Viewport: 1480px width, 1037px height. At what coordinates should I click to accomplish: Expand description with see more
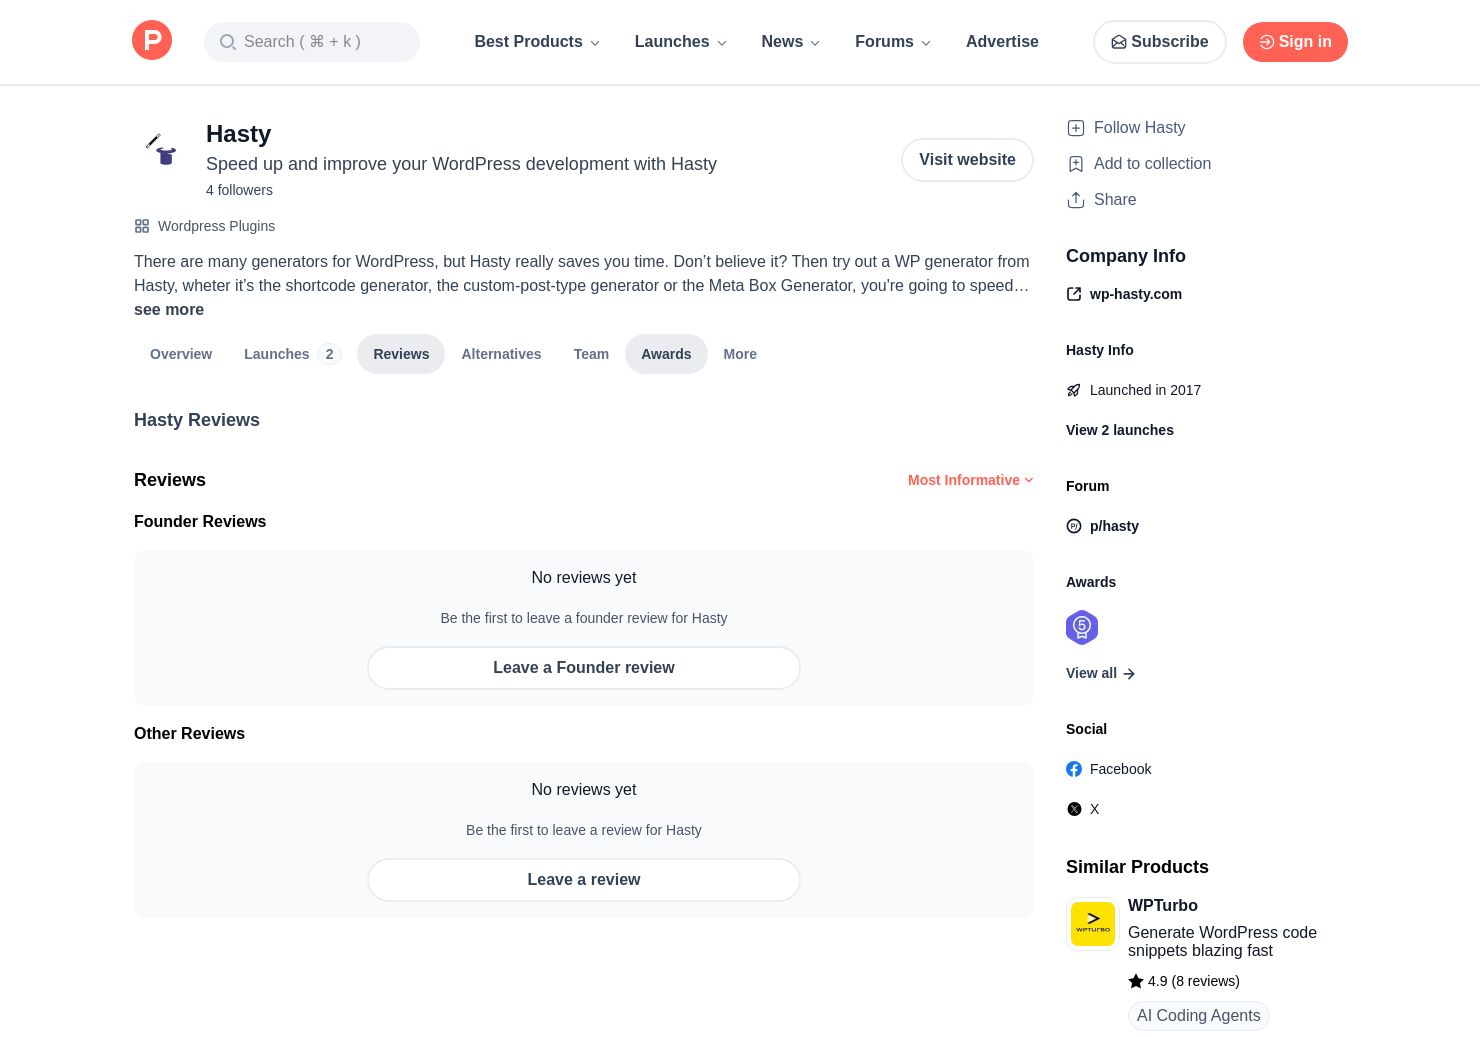[169, 310]
